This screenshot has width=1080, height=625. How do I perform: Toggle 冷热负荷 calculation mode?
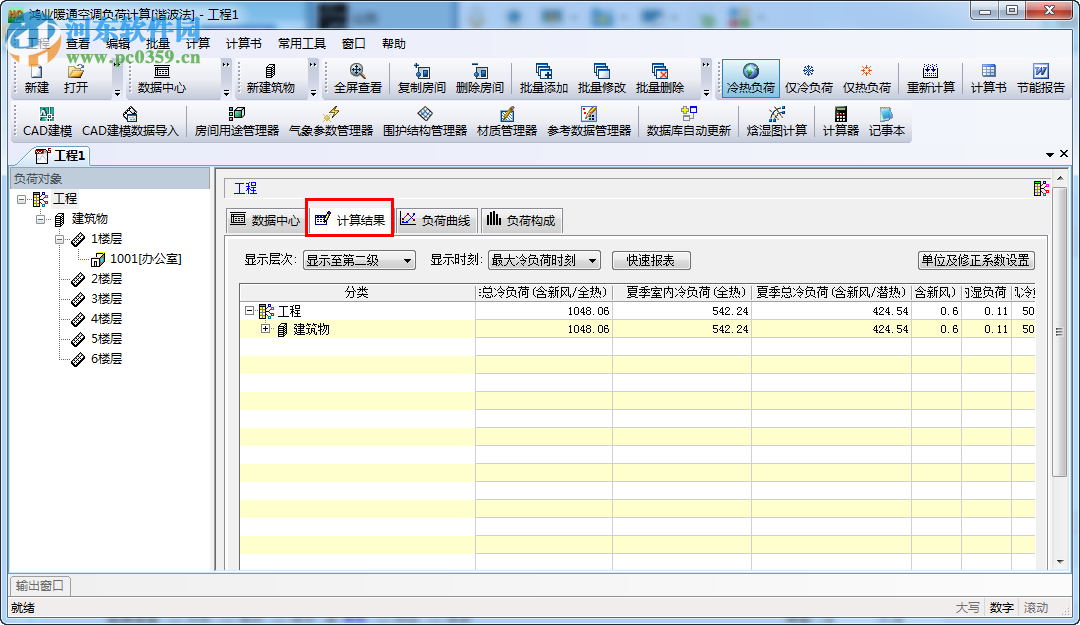[x=751, y=79]
